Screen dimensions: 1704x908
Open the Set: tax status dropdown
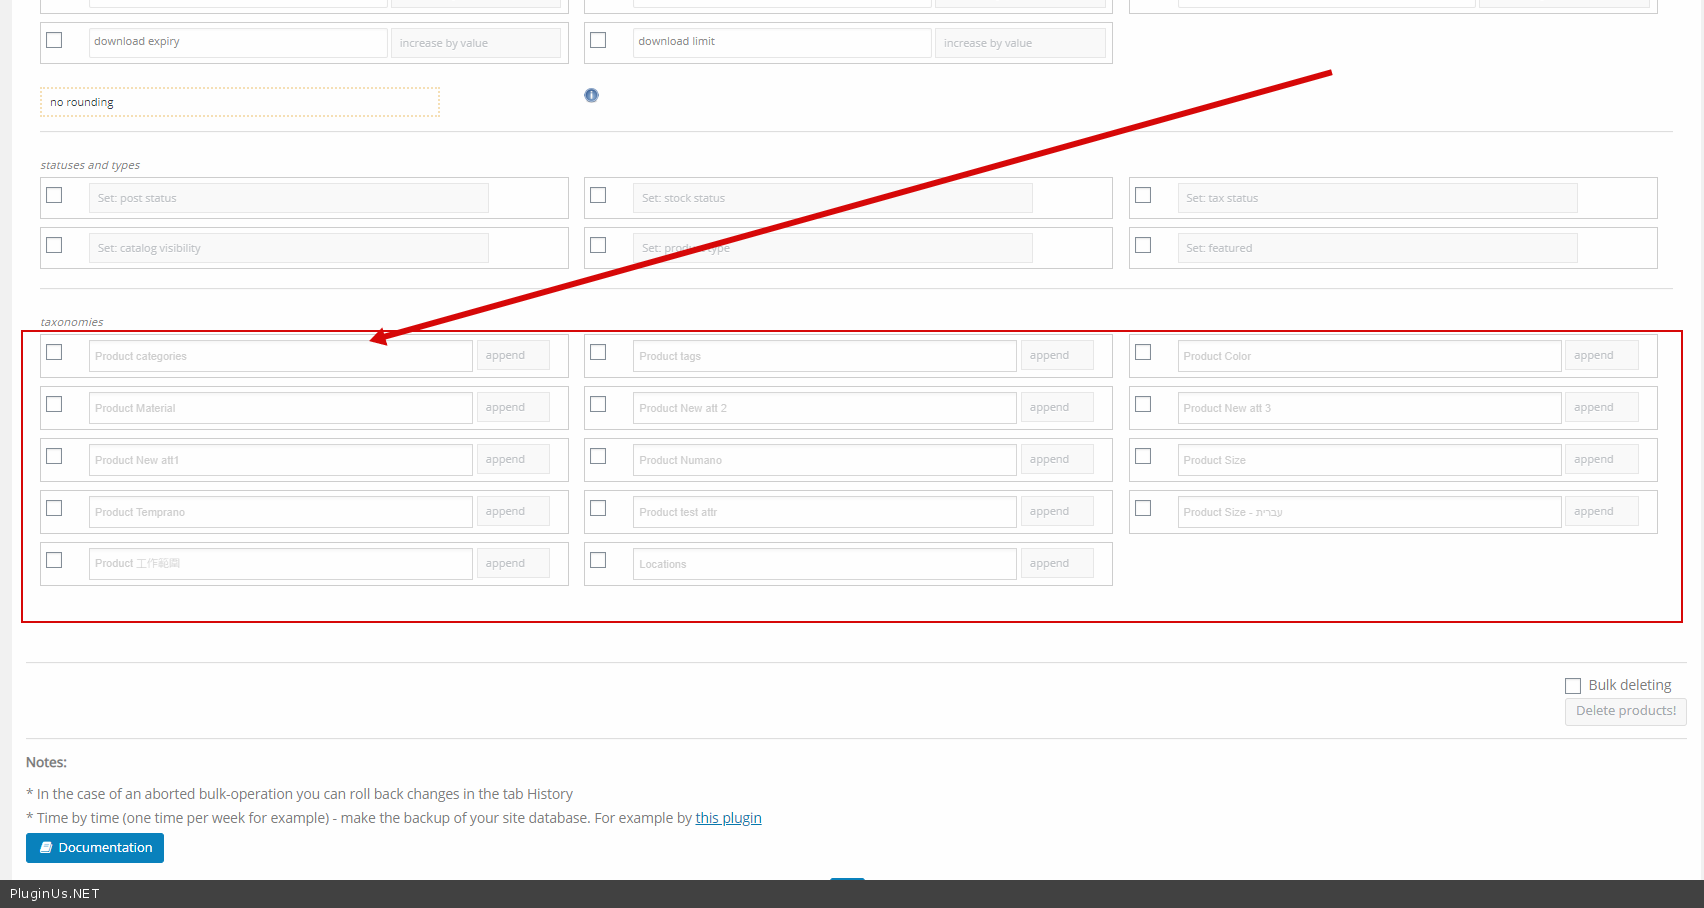click(x=1378, y=198)
